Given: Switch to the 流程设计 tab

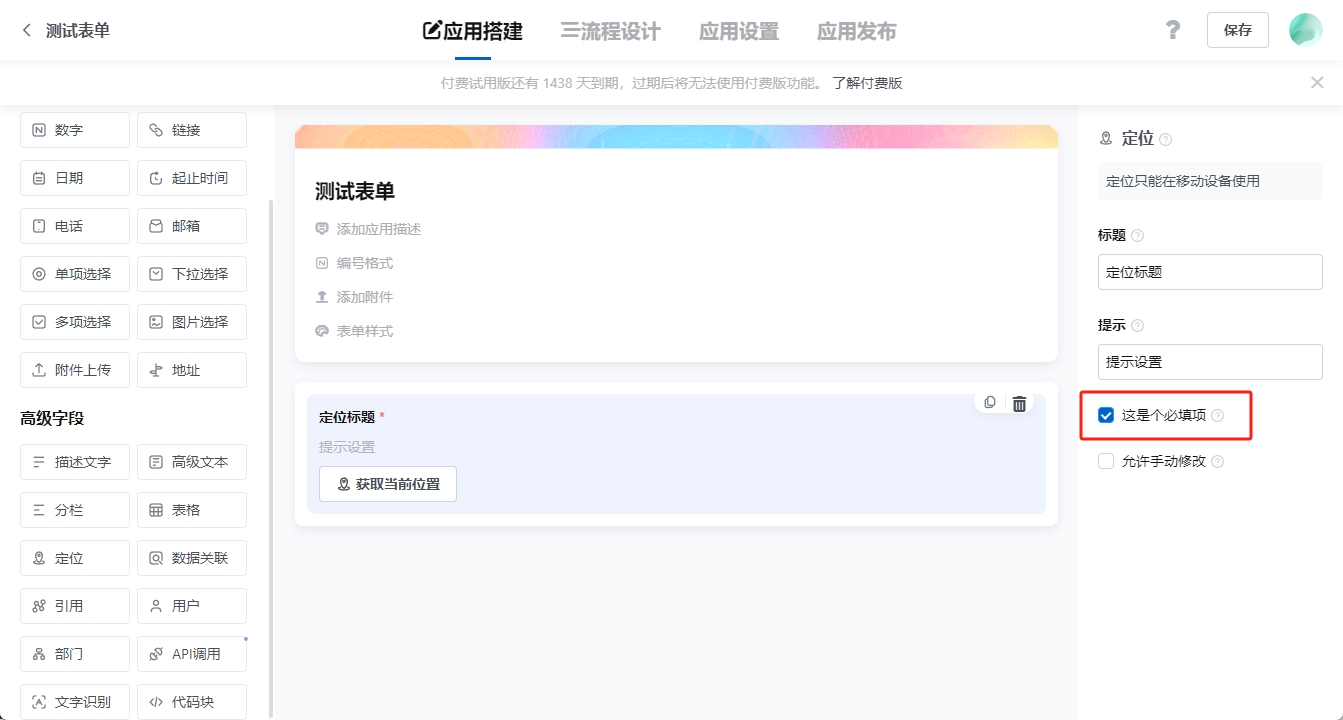Looking at the screenshot, I should (x=610, y=30).
